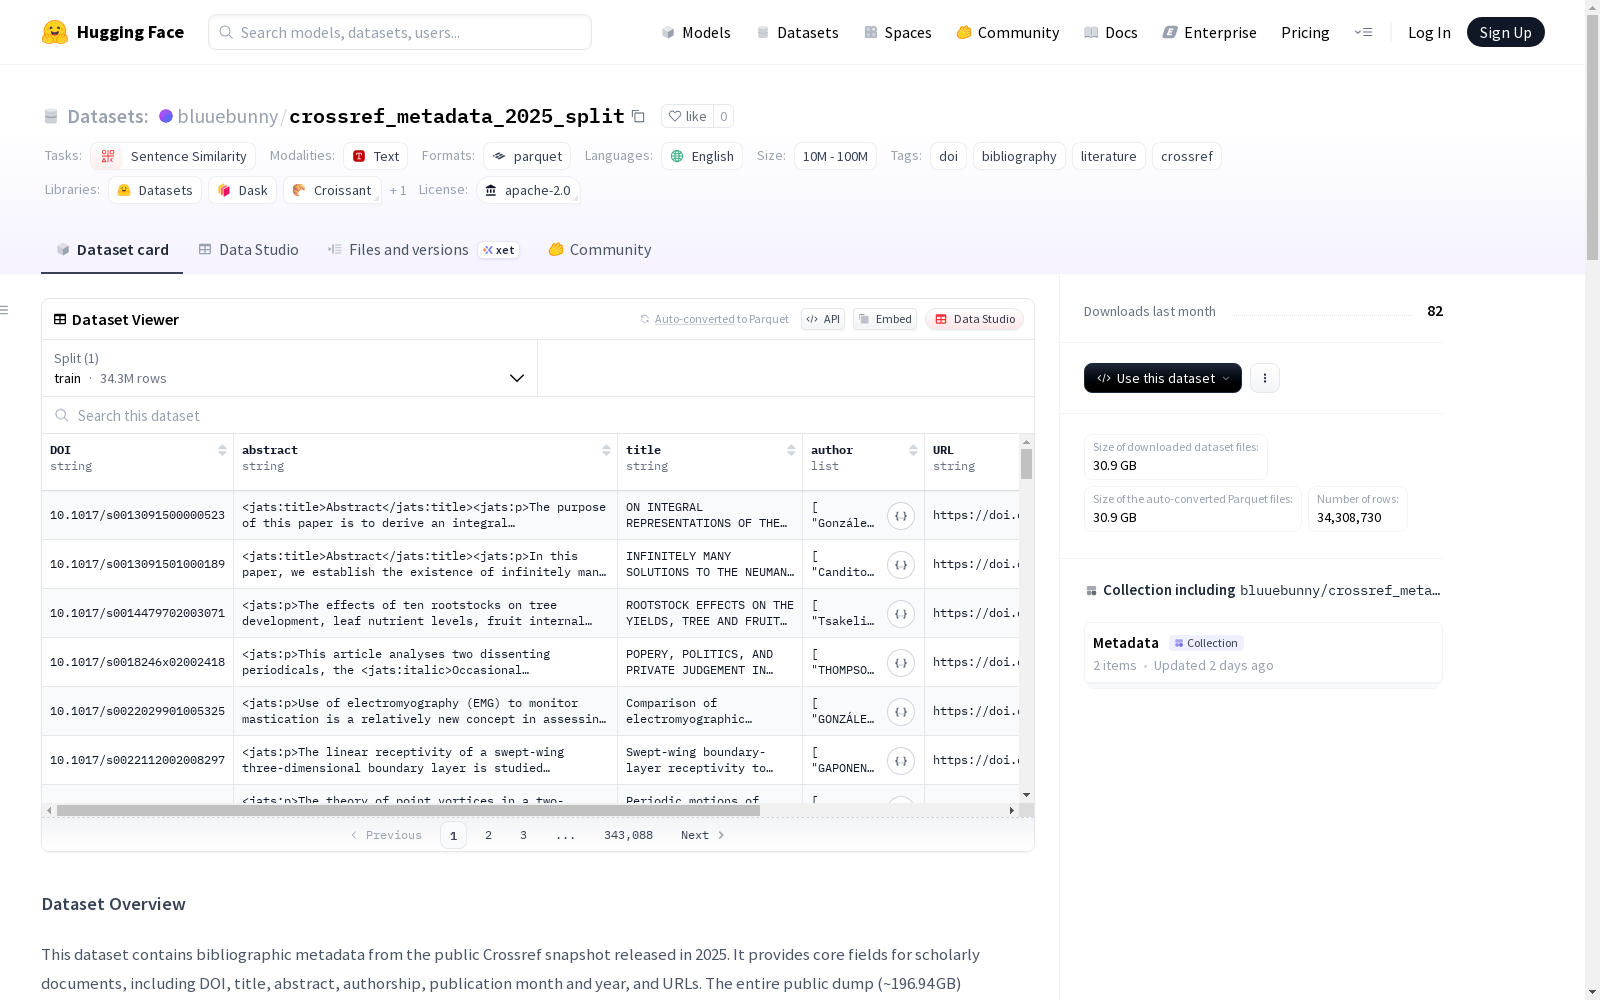
Task: Click the literature tag
Action: [x=1108, y=156]
